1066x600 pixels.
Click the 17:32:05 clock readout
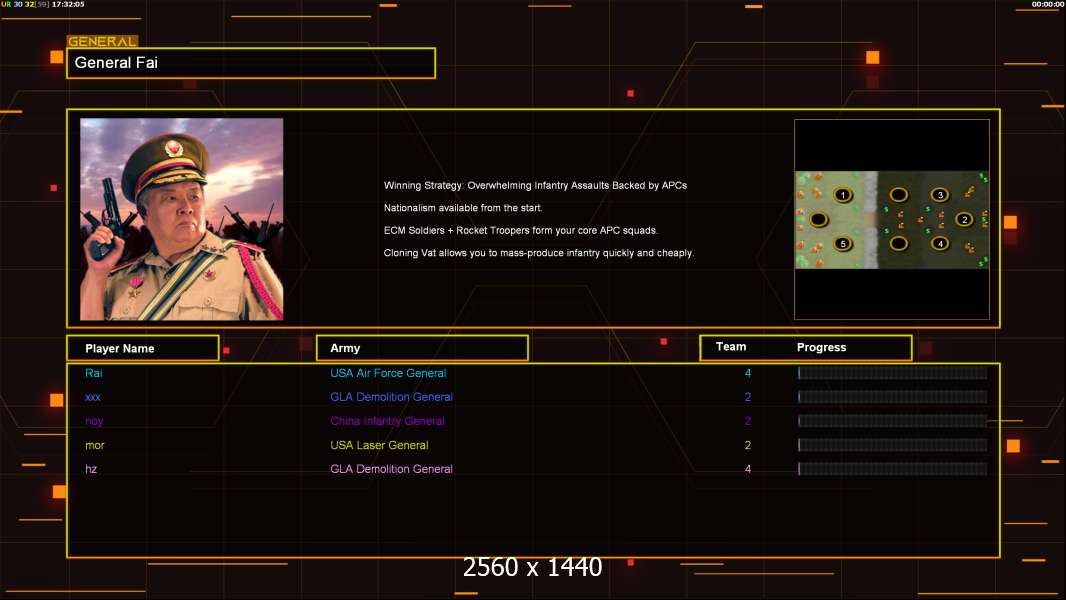tap(68, 4)
